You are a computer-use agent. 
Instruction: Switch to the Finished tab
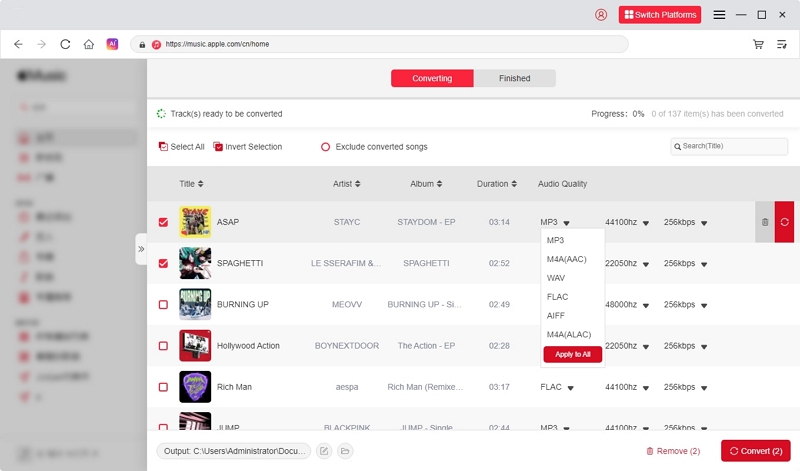(x=514, y=78)
